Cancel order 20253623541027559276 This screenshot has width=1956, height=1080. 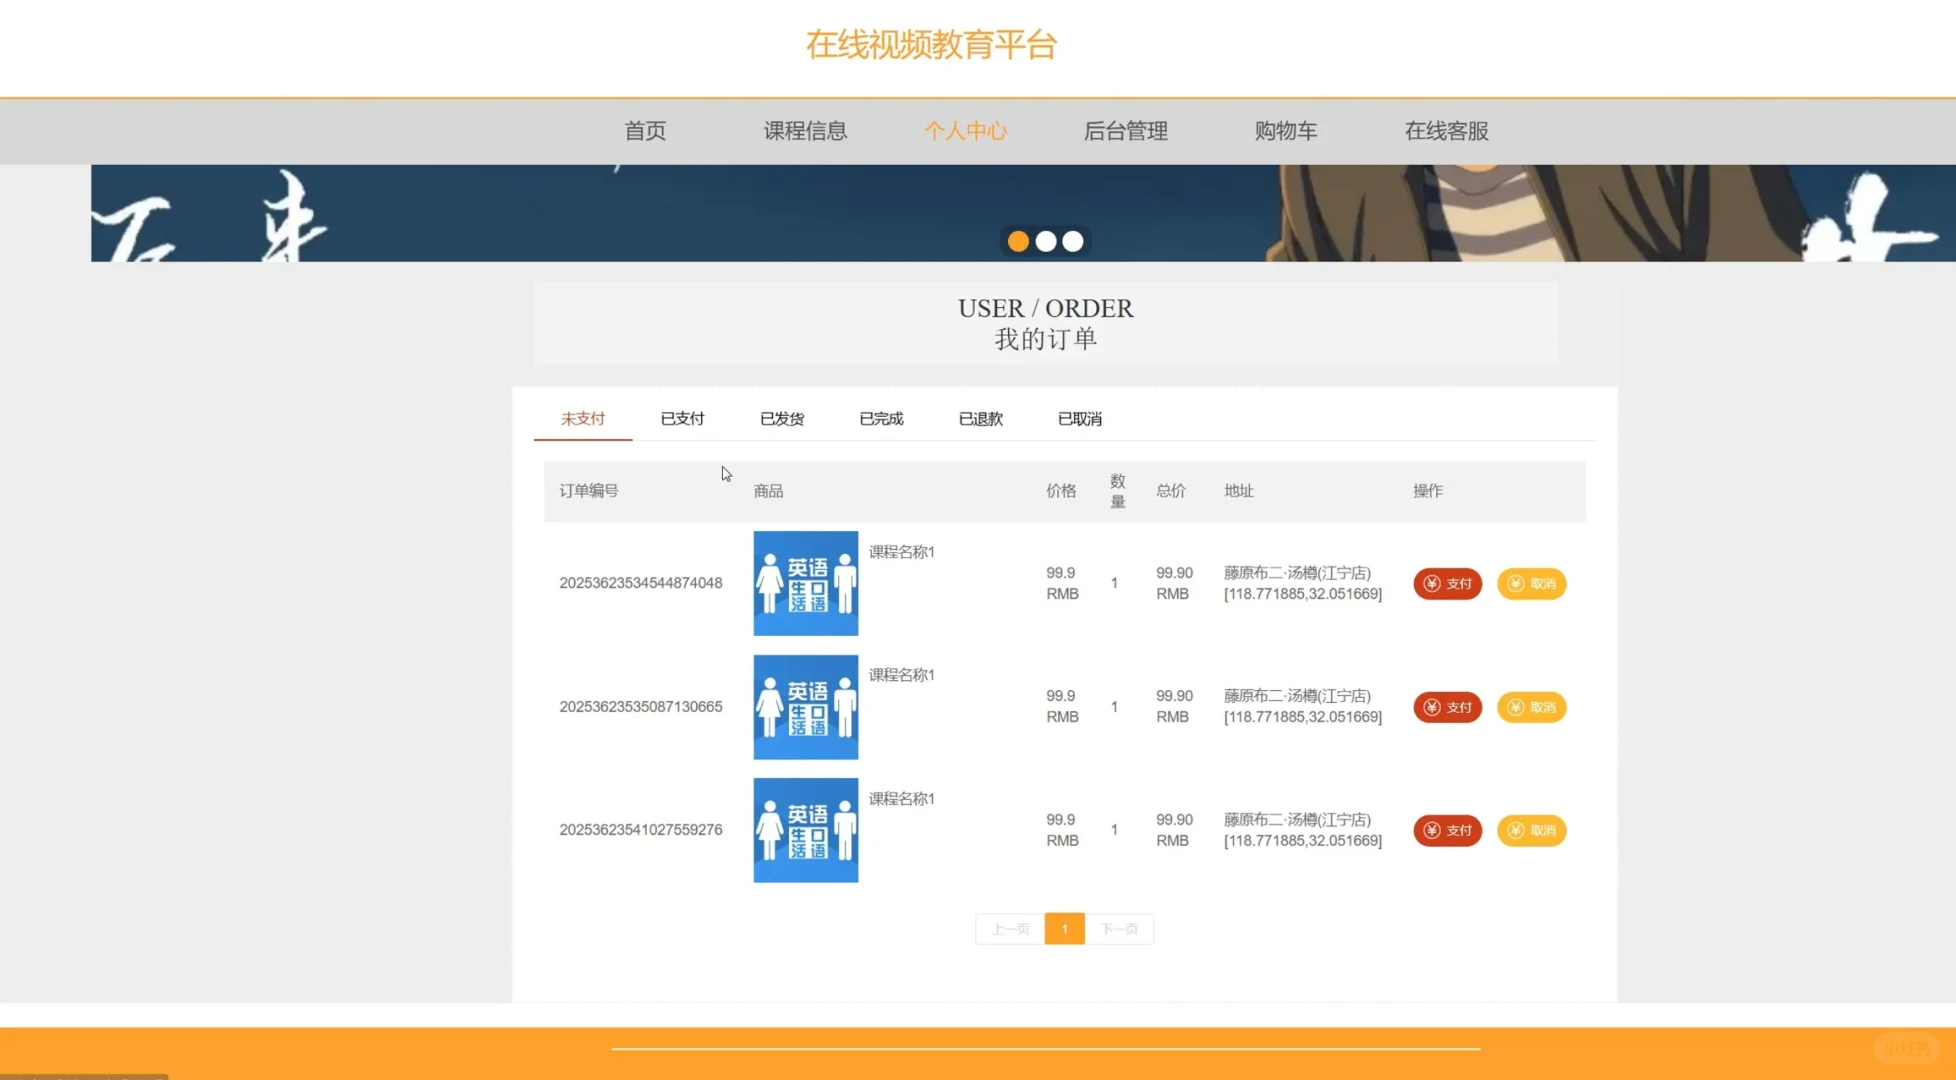pos(1531,830)
